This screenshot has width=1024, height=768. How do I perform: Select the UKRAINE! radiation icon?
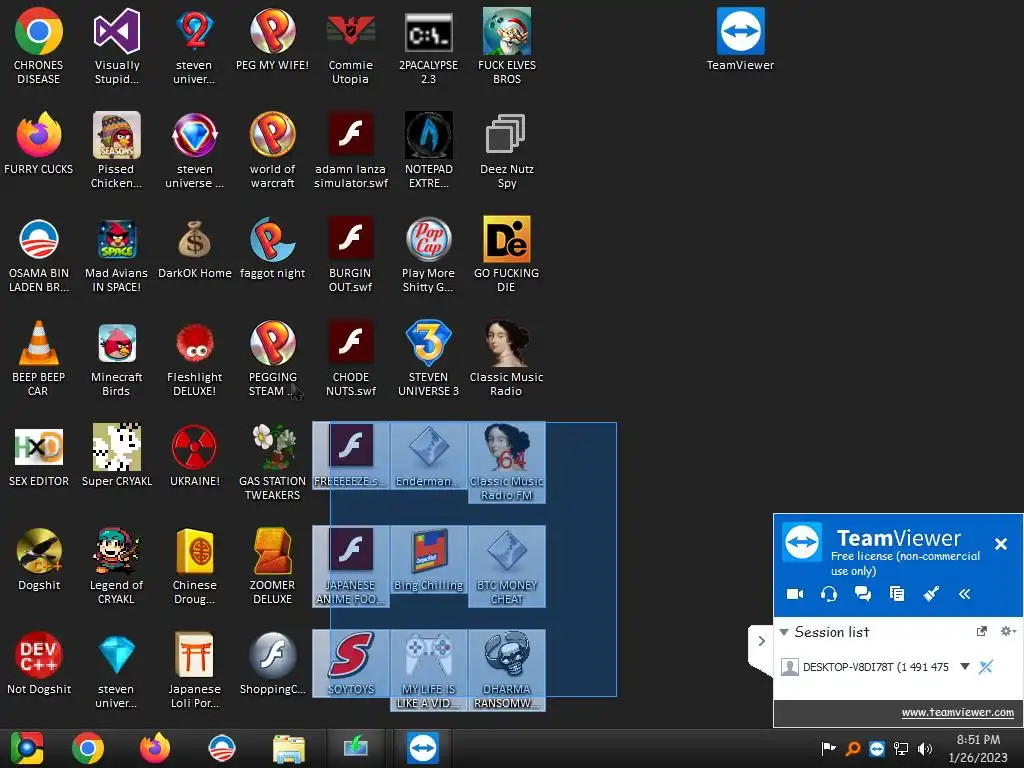pos(195,455)
